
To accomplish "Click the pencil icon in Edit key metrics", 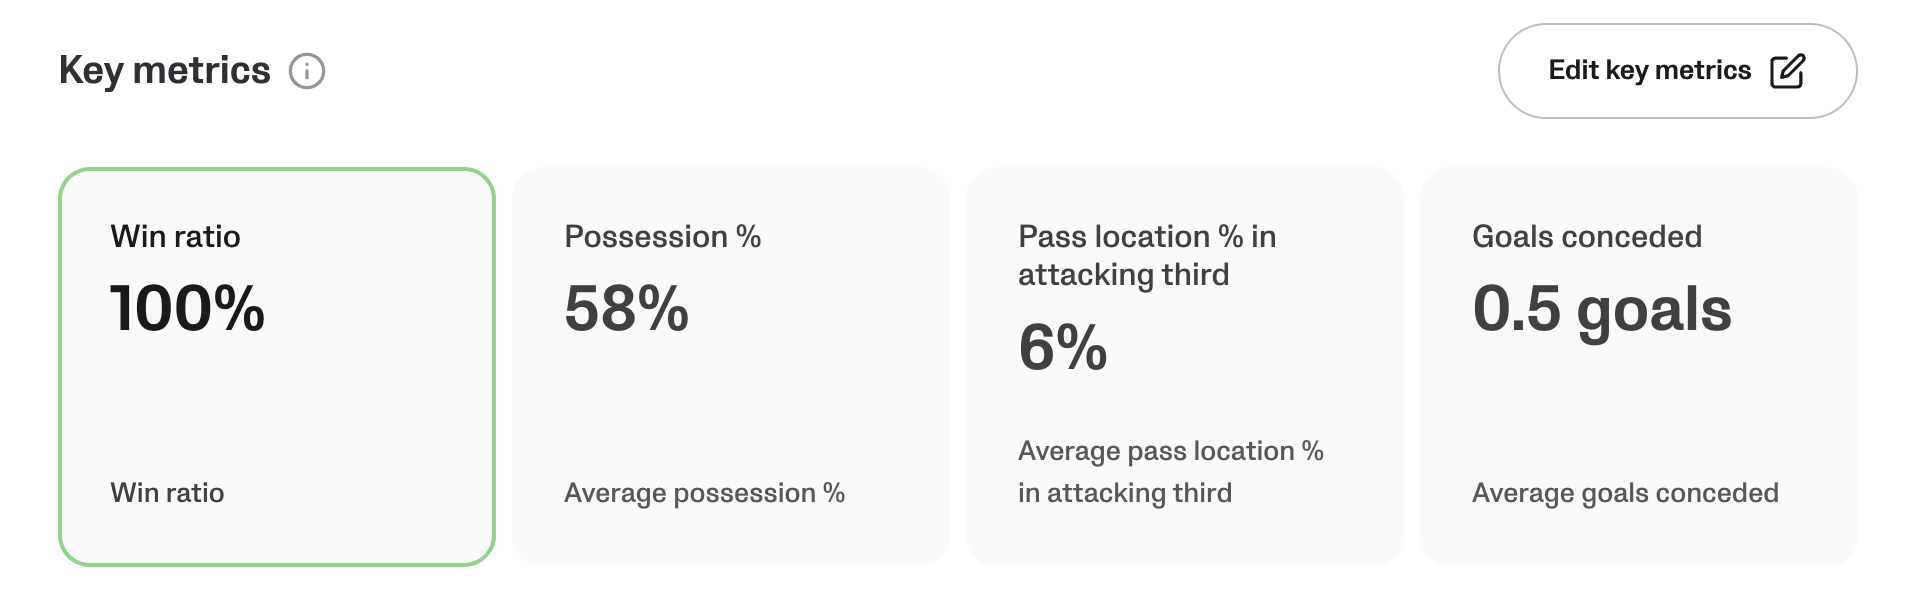I will (1787, 71).
